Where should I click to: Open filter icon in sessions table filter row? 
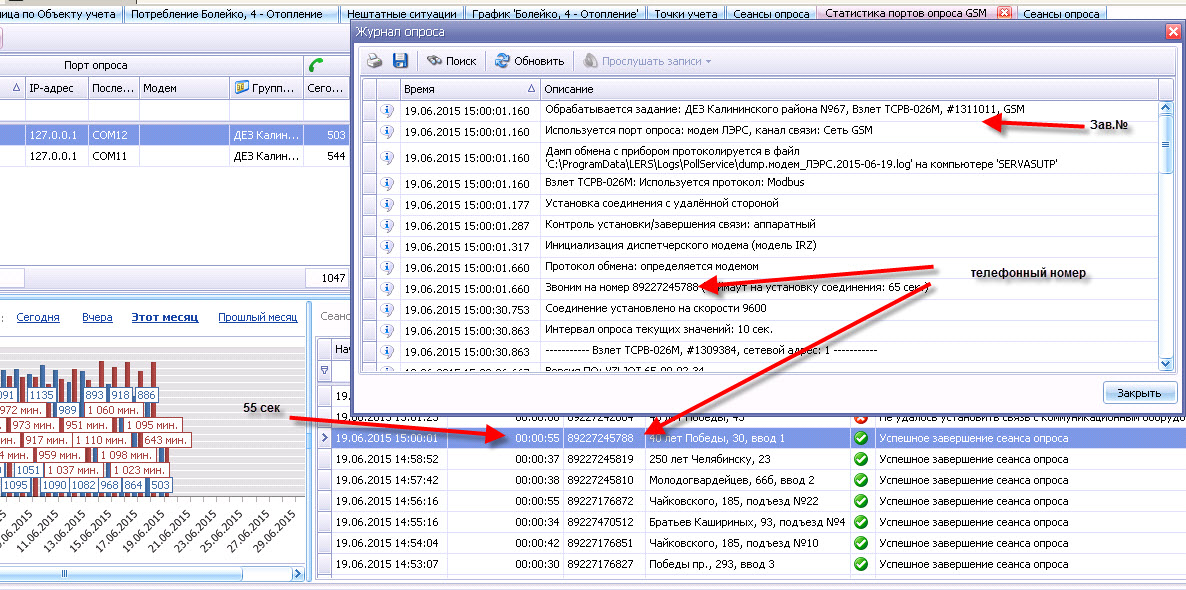pyautogui.click(x=324, y=371)
